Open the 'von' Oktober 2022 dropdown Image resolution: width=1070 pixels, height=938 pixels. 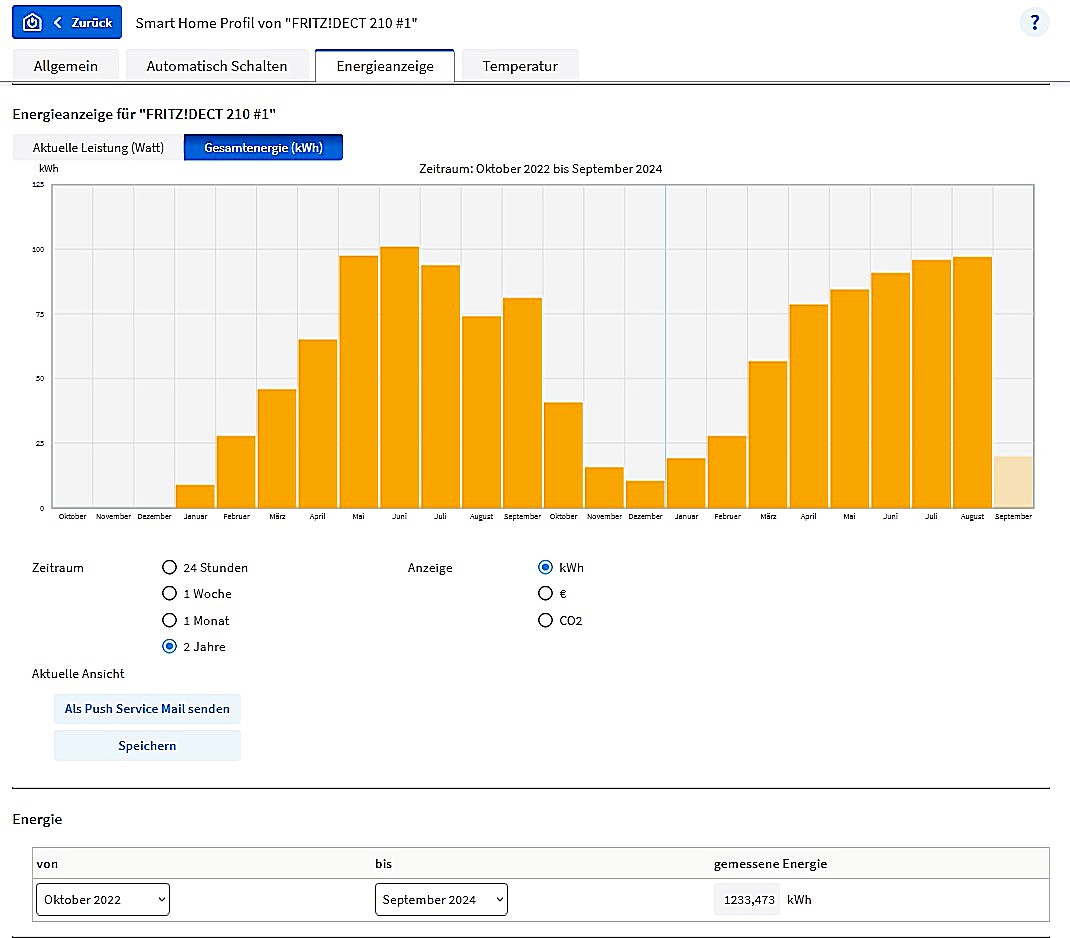(x=102, y=899)
